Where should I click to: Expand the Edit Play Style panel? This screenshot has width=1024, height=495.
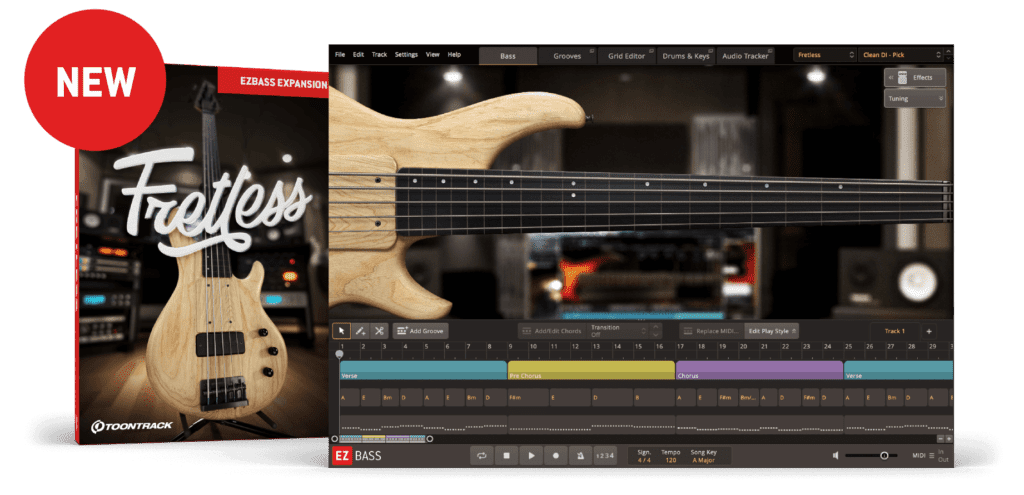(772, 331)
